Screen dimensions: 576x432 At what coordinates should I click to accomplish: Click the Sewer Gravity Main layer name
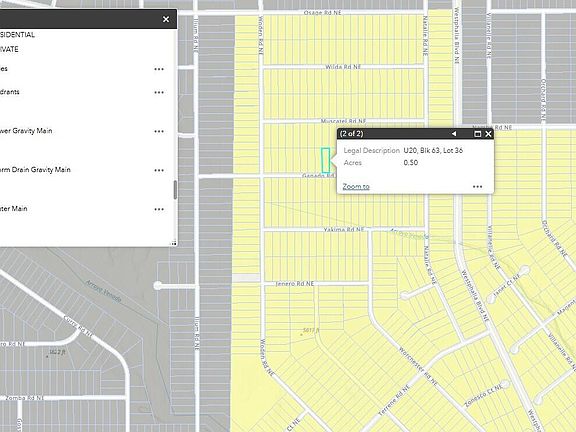[x=26, y=131]
